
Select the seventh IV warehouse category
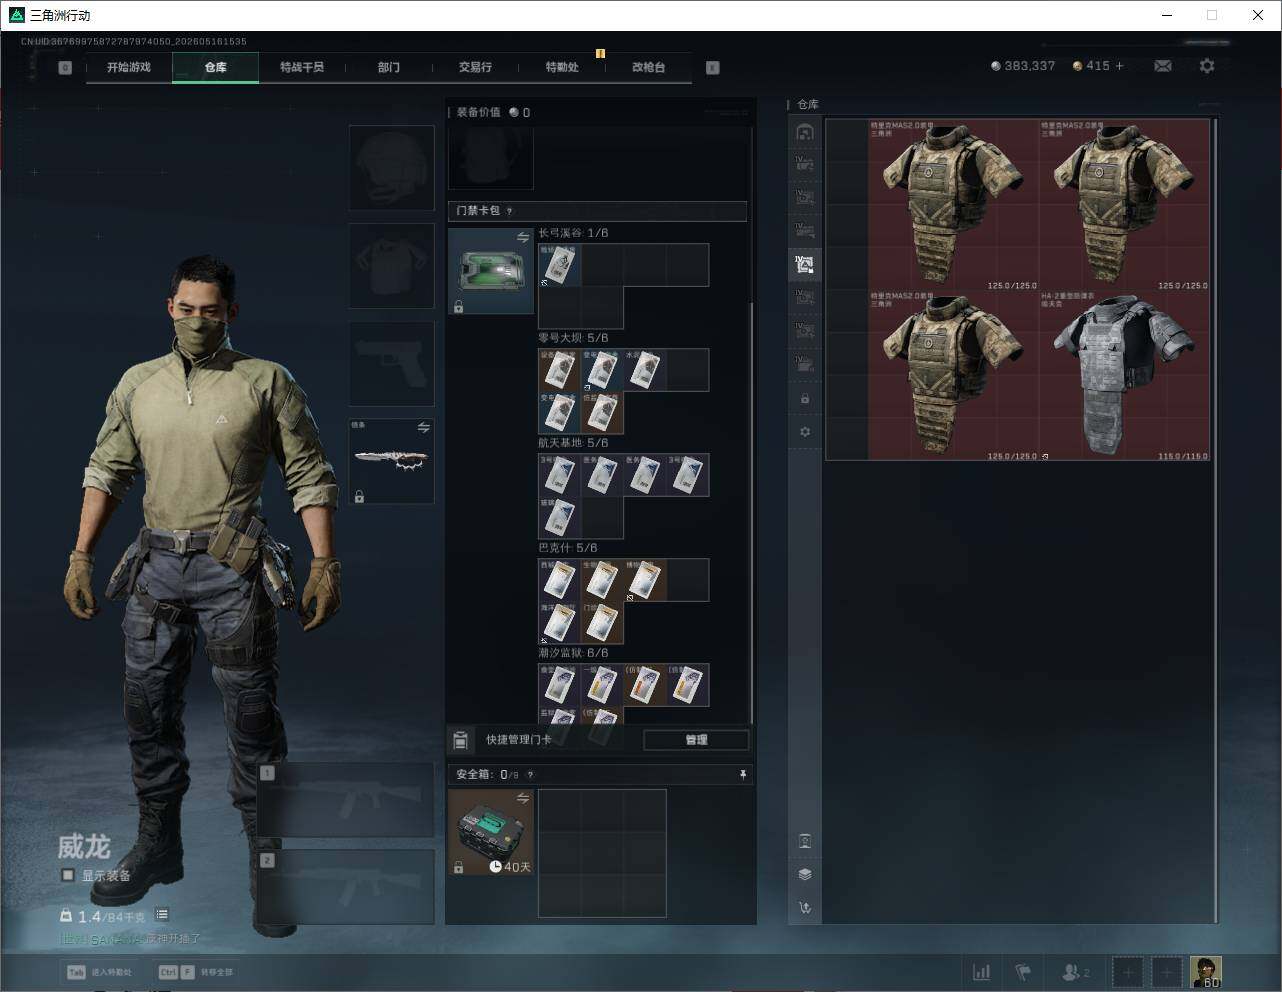(805, 363)
